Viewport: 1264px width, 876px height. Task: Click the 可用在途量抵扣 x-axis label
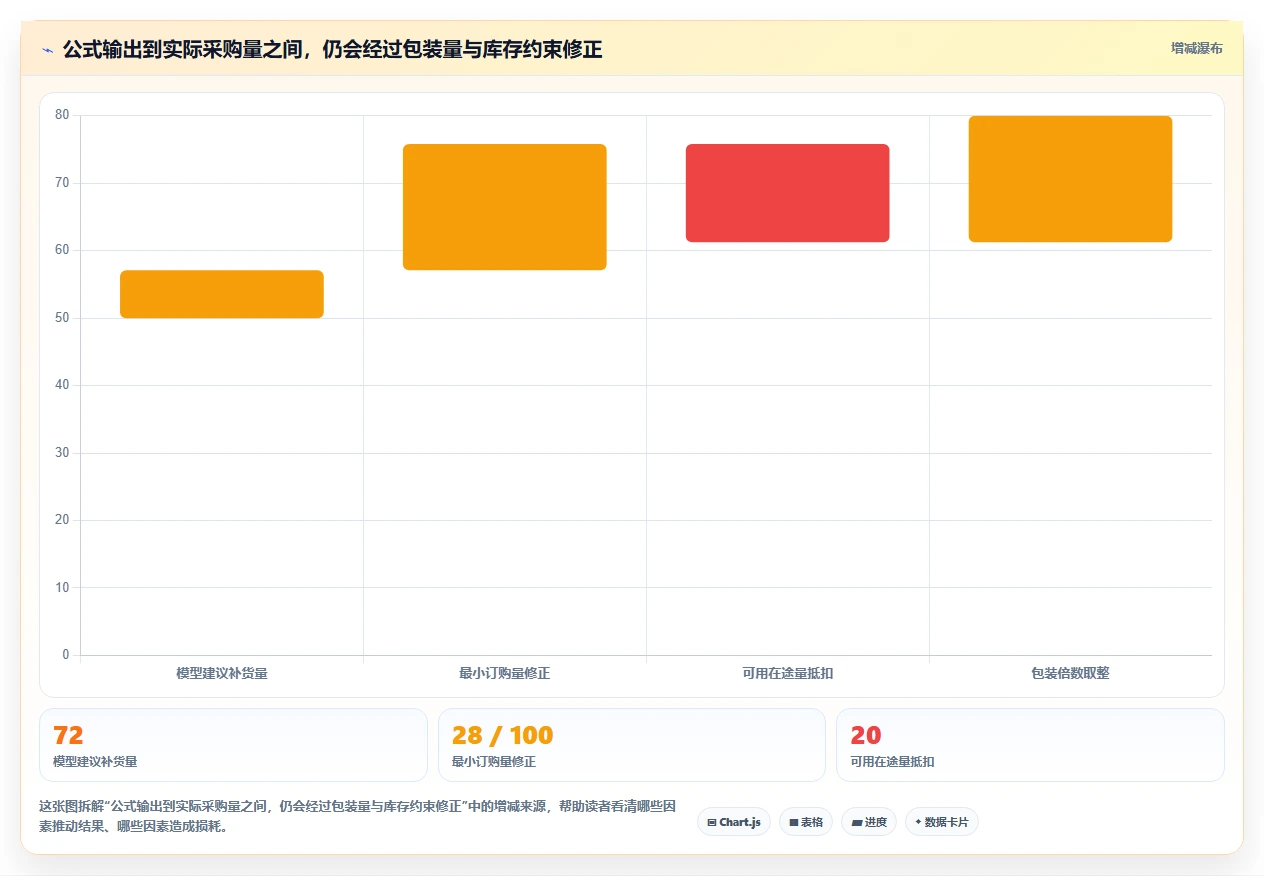pyautogui.click(x=788, y=673)
